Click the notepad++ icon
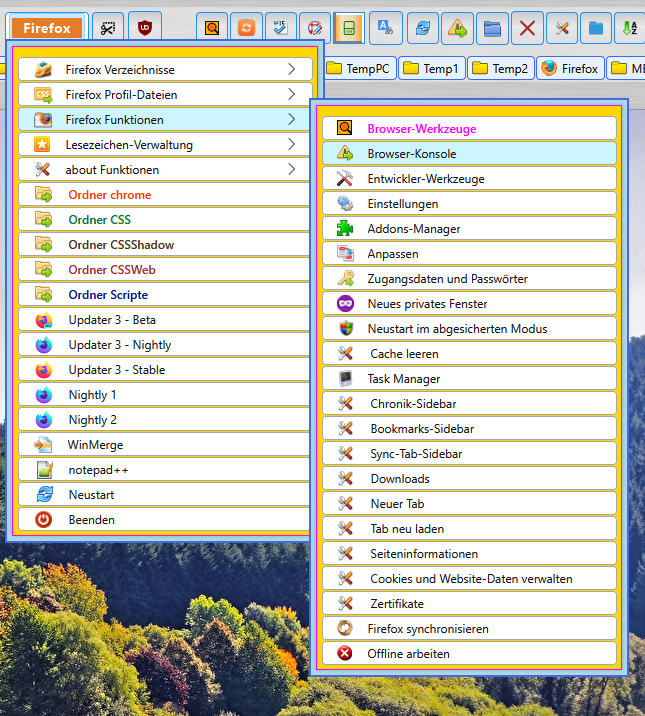The height and width of the screenshot is (716, 645). click(x=44, y=470)
